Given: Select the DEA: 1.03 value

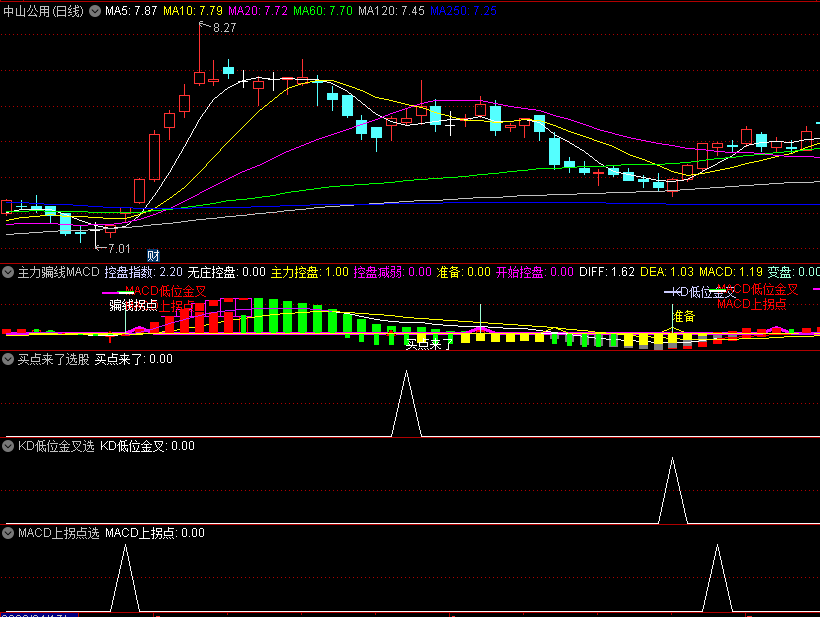Looking at the screenshot, I should [667, 272].
